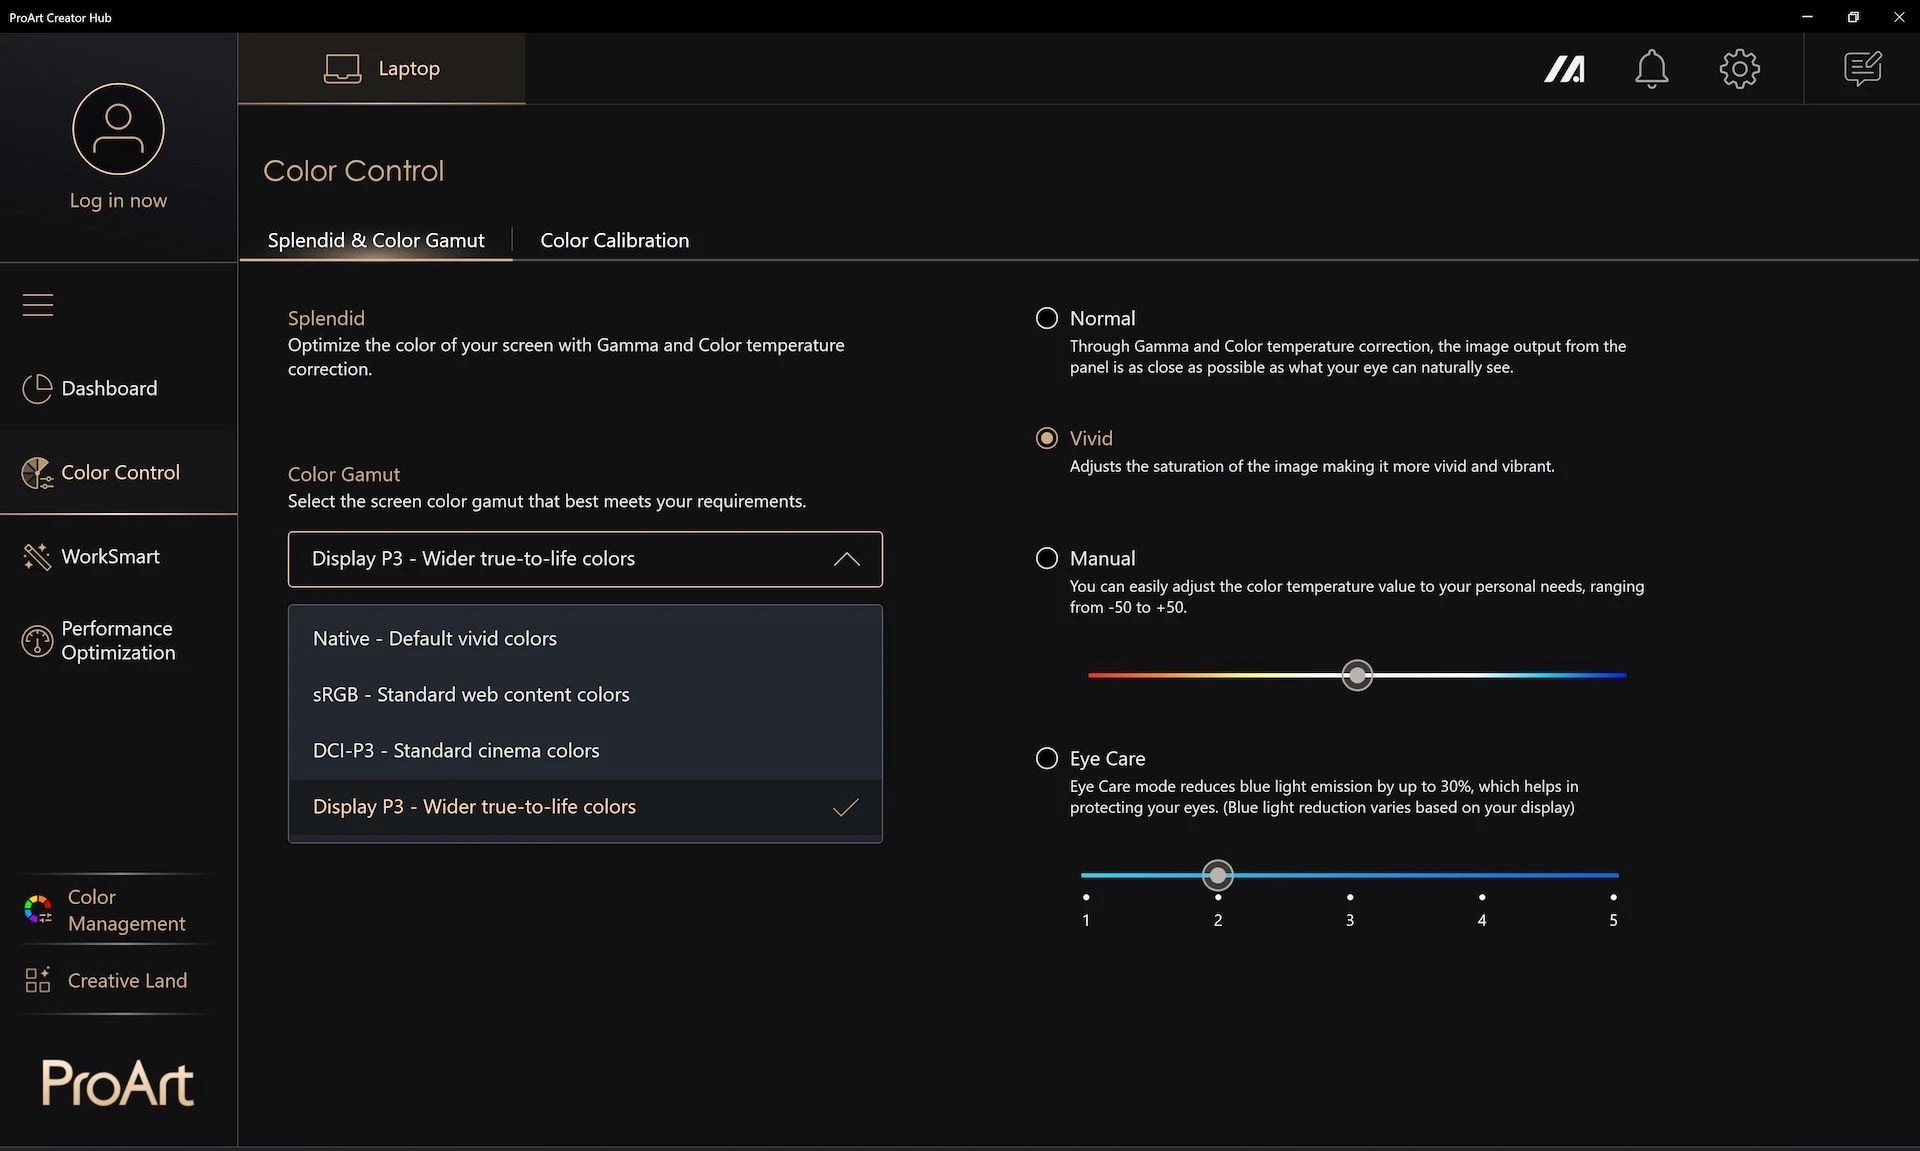Open WorkSmart from the sidebar
The image size is (1920, 1151).
[x=110, y=557]
